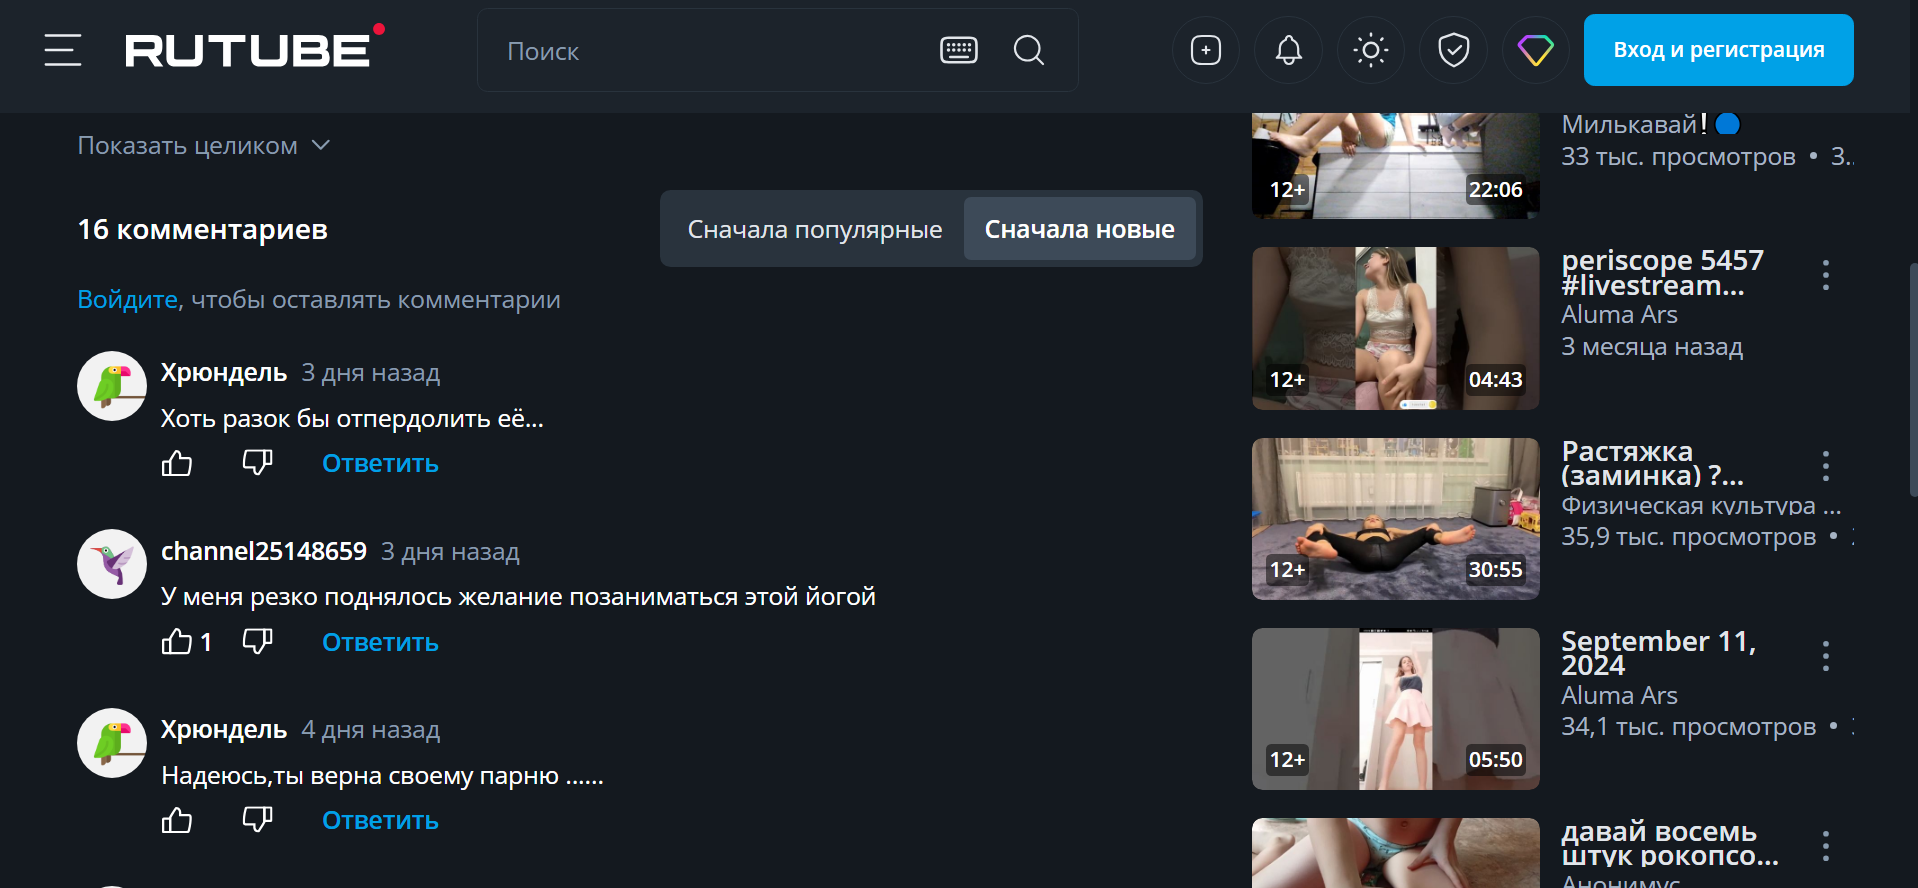The image size is (1918, 888).
Task: Expand description with Показать целиком
Action: click(x=204, y=146)
